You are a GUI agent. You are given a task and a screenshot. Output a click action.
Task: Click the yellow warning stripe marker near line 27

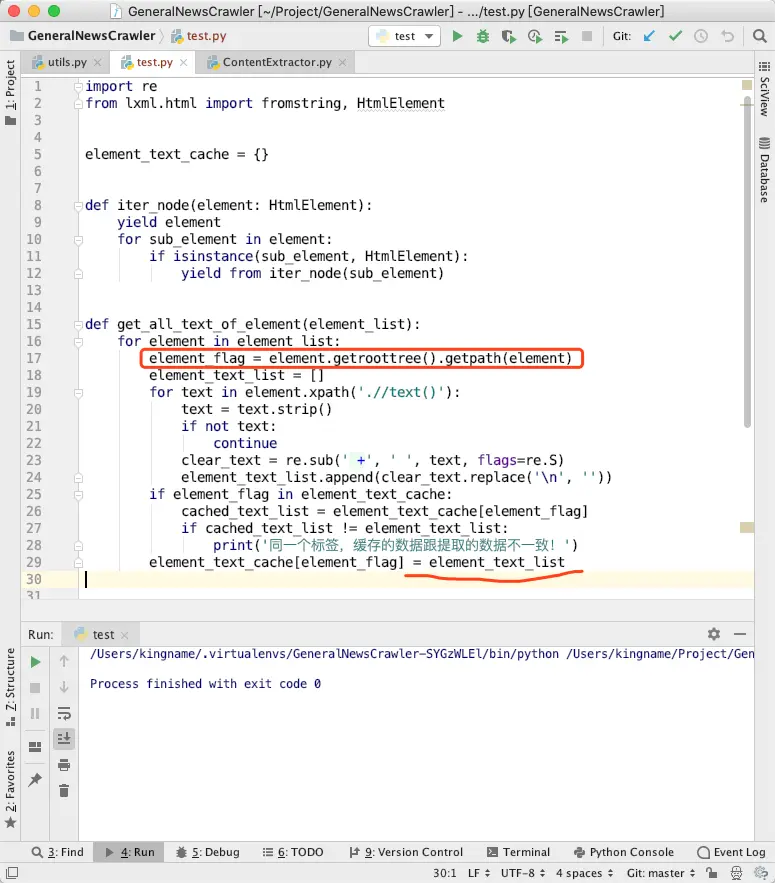(x=747, y=527)
